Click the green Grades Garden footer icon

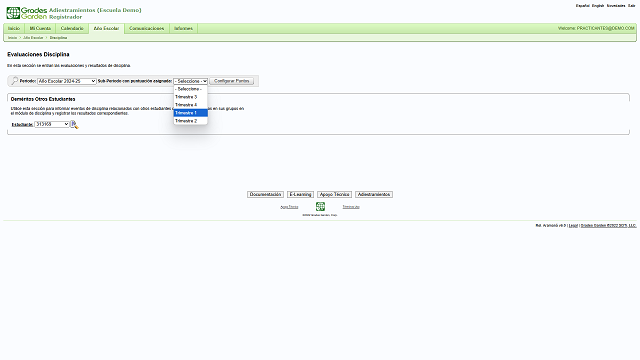320,207
